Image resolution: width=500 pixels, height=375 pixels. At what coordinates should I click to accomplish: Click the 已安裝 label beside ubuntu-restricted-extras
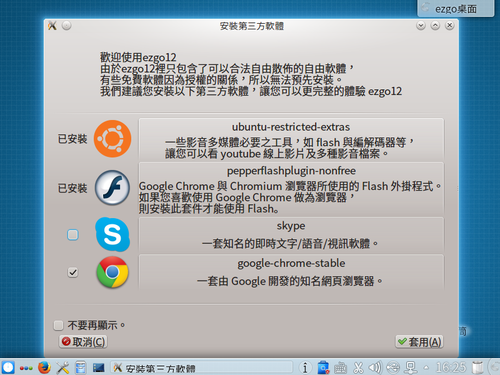[72, 139]
